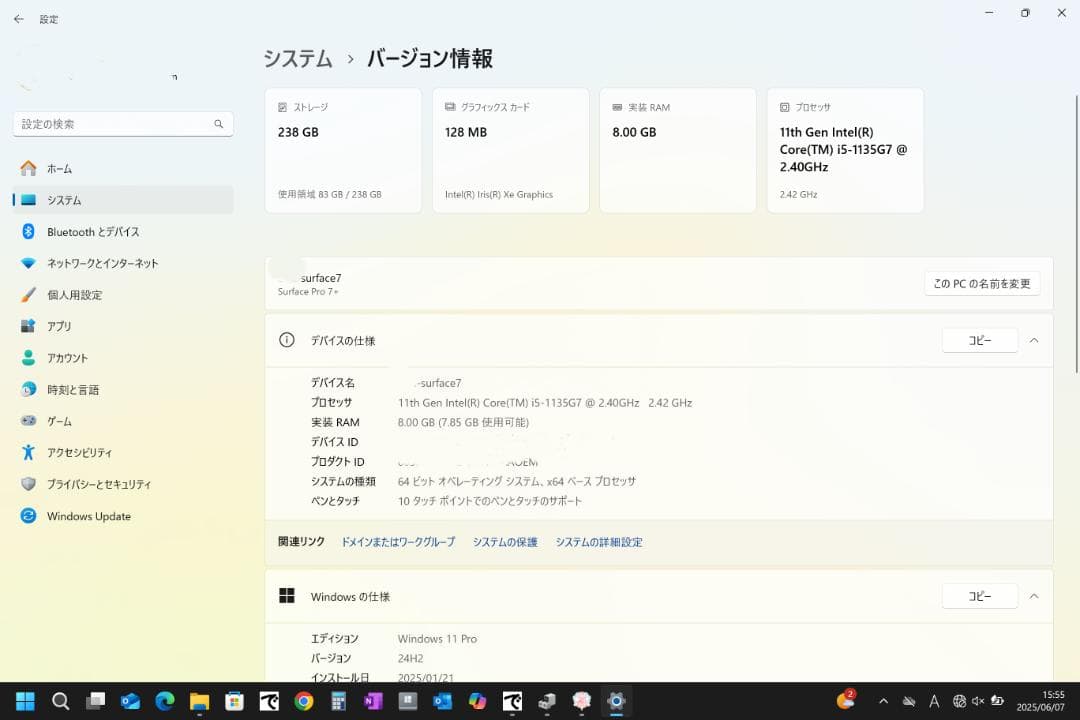Open システムの詳細設定 link

[599, 542]
